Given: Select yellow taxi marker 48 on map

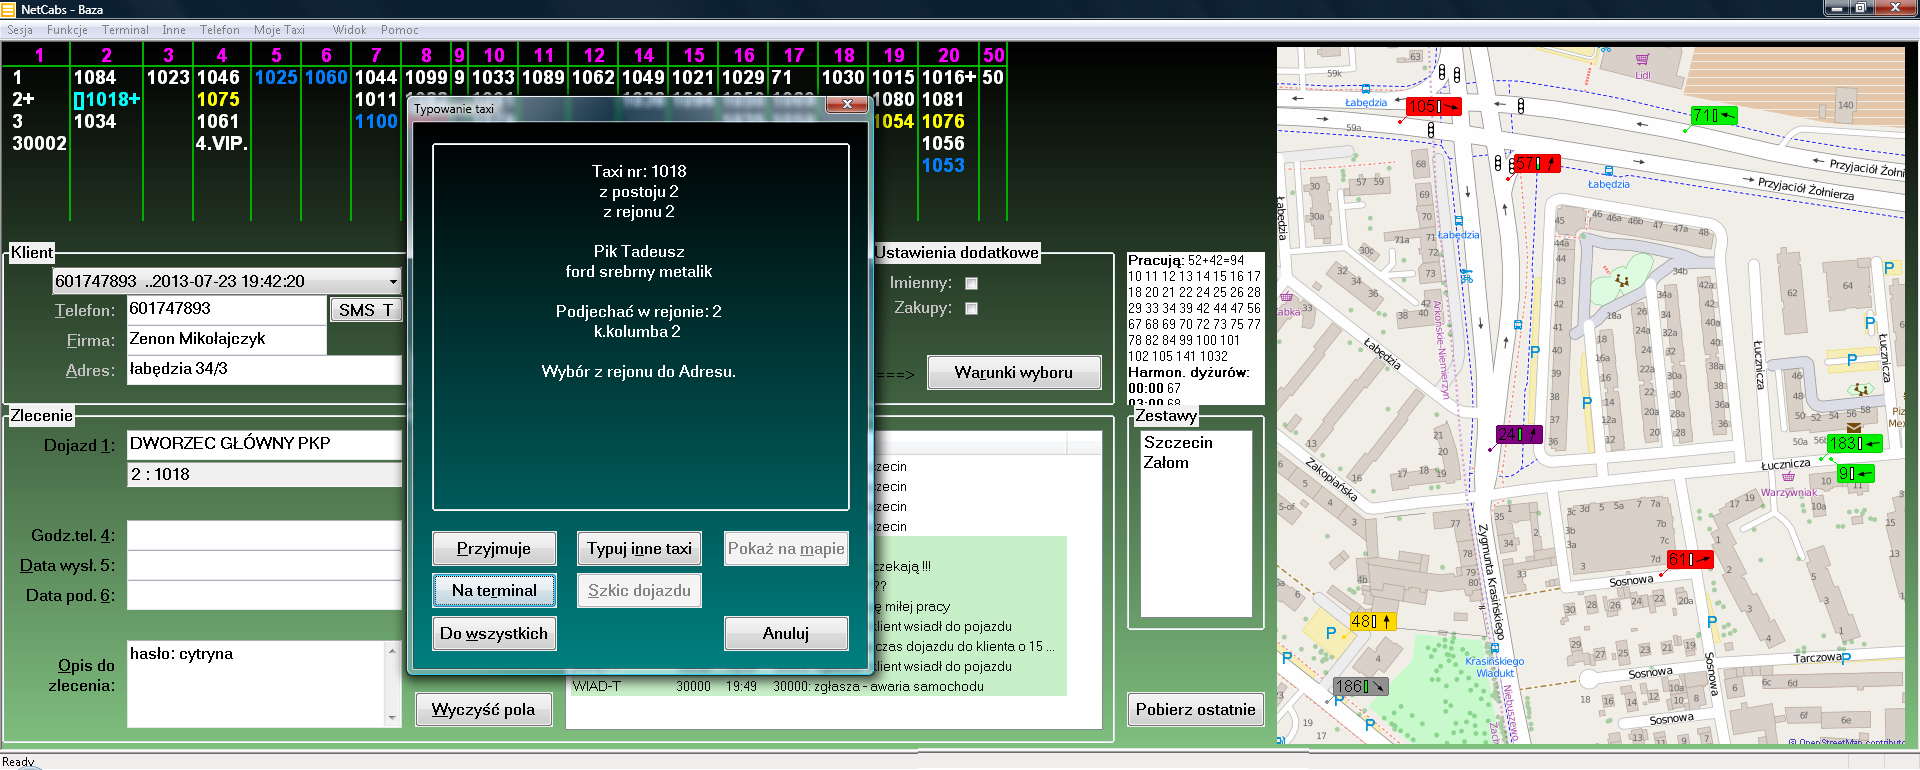Looking at the screenshot, I should pyautogui.click(x=1371, y=621).
